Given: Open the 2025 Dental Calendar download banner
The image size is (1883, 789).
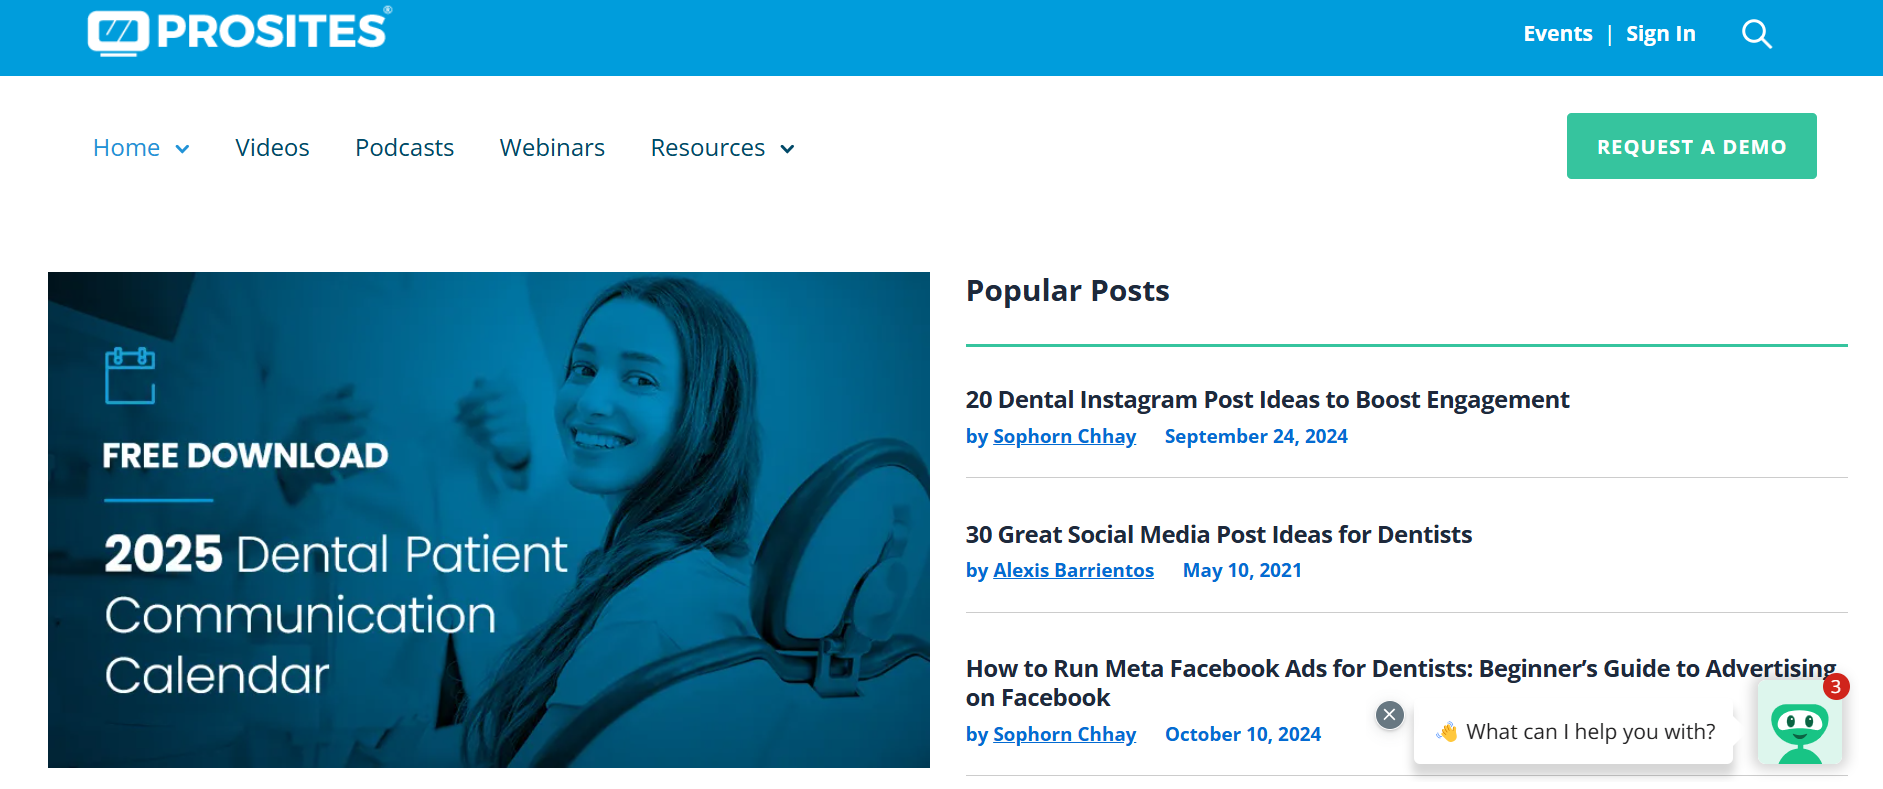Looking at the screenshot, I should click(x=488, y=520).
